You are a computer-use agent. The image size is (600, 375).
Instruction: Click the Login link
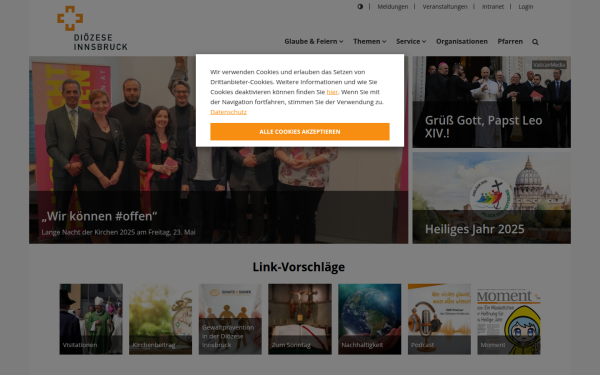pyautogui.click(x=525, y=7)
